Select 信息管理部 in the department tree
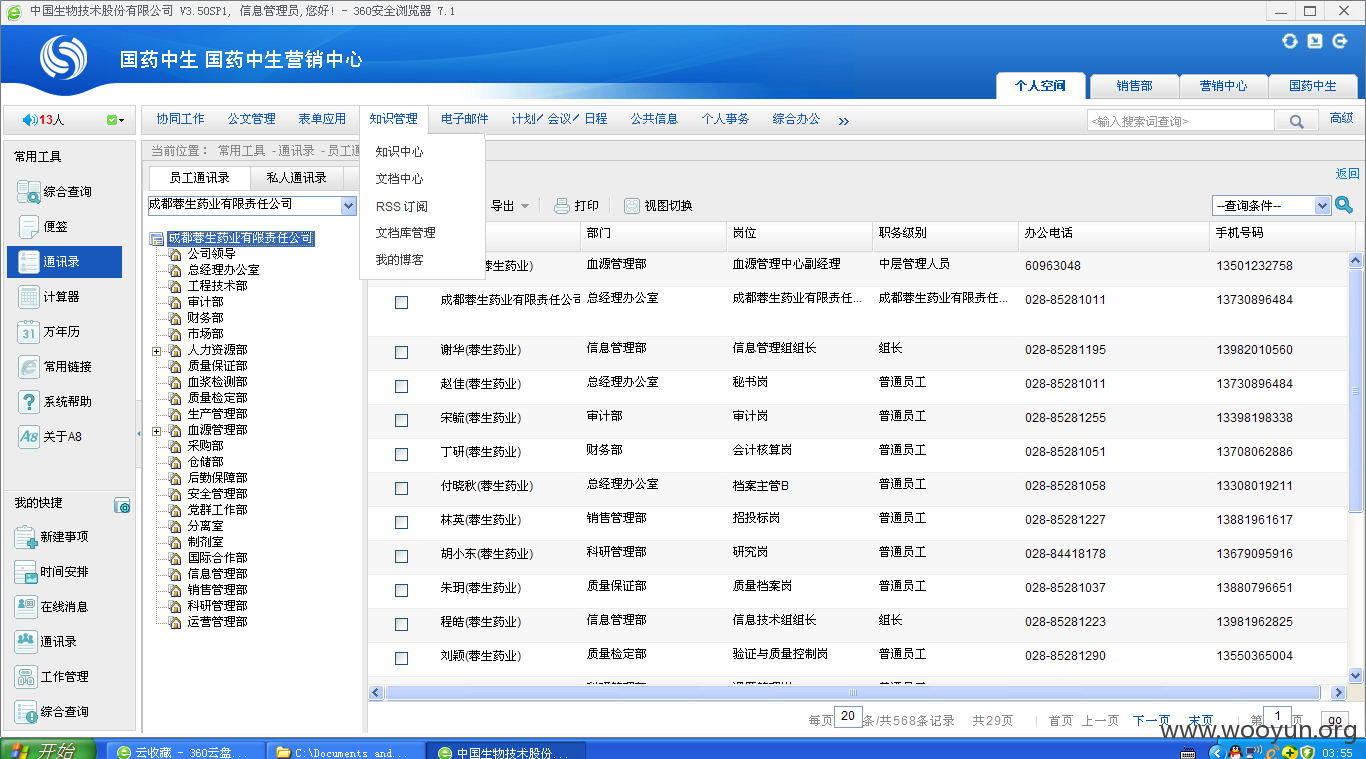Viewport: 1366px width, 759px height. pos(217,574)
